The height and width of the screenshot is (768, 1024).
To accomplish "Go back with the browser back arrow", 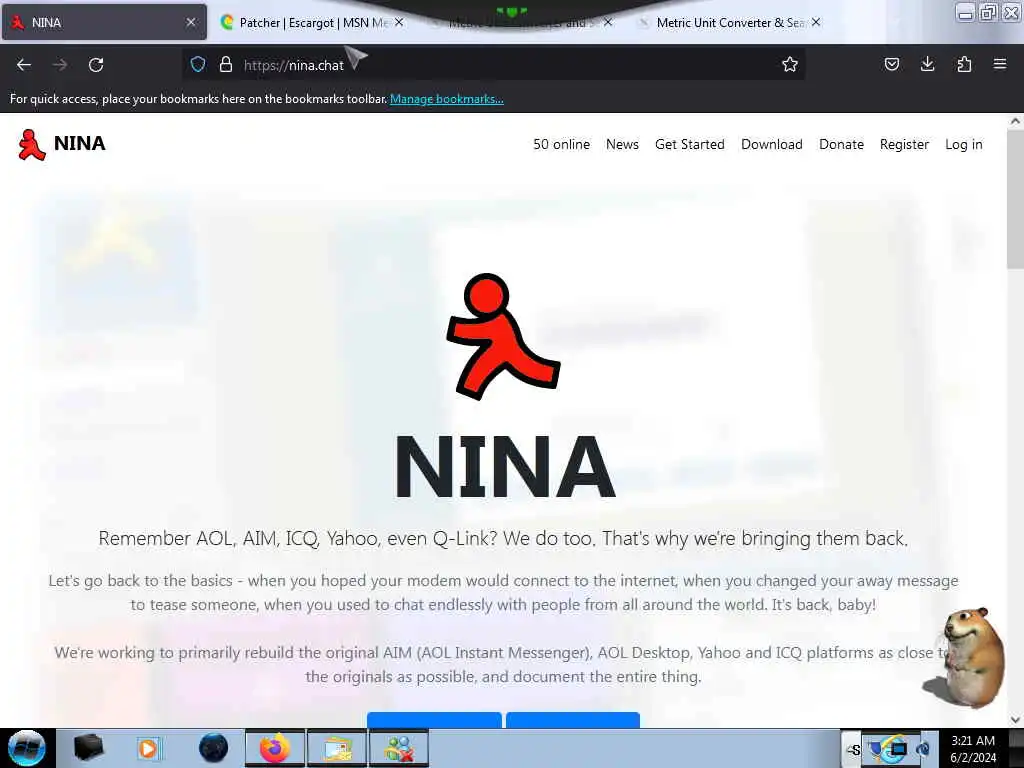I will click(x=24, y=65).
